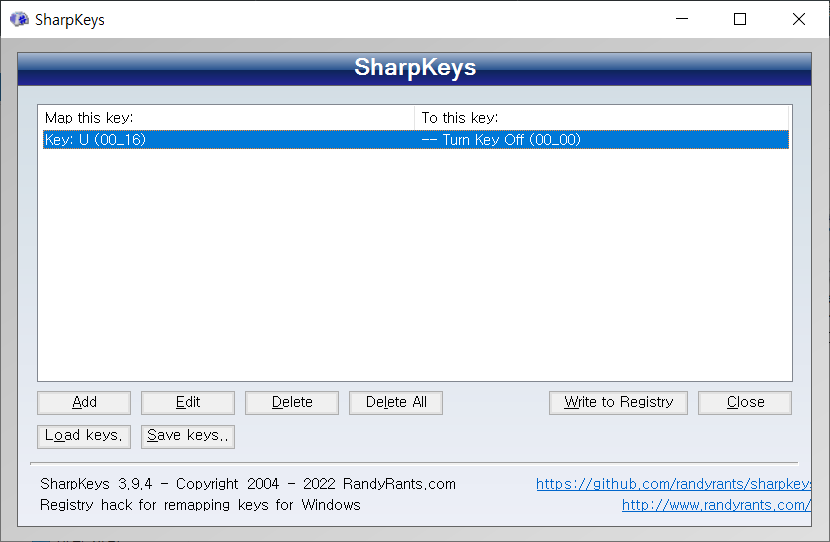Click the Close button in SharpKeys

click(x=745, y=402)
